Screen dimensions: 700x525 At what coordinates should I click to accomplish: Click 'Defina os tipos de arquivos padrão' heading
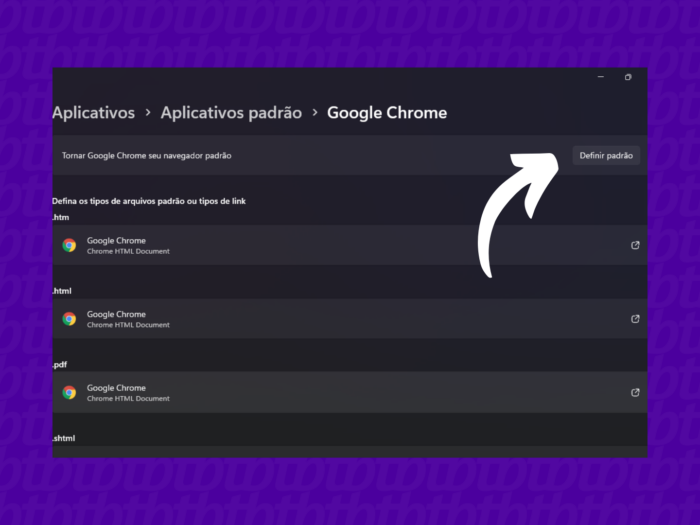coord(149,201)
